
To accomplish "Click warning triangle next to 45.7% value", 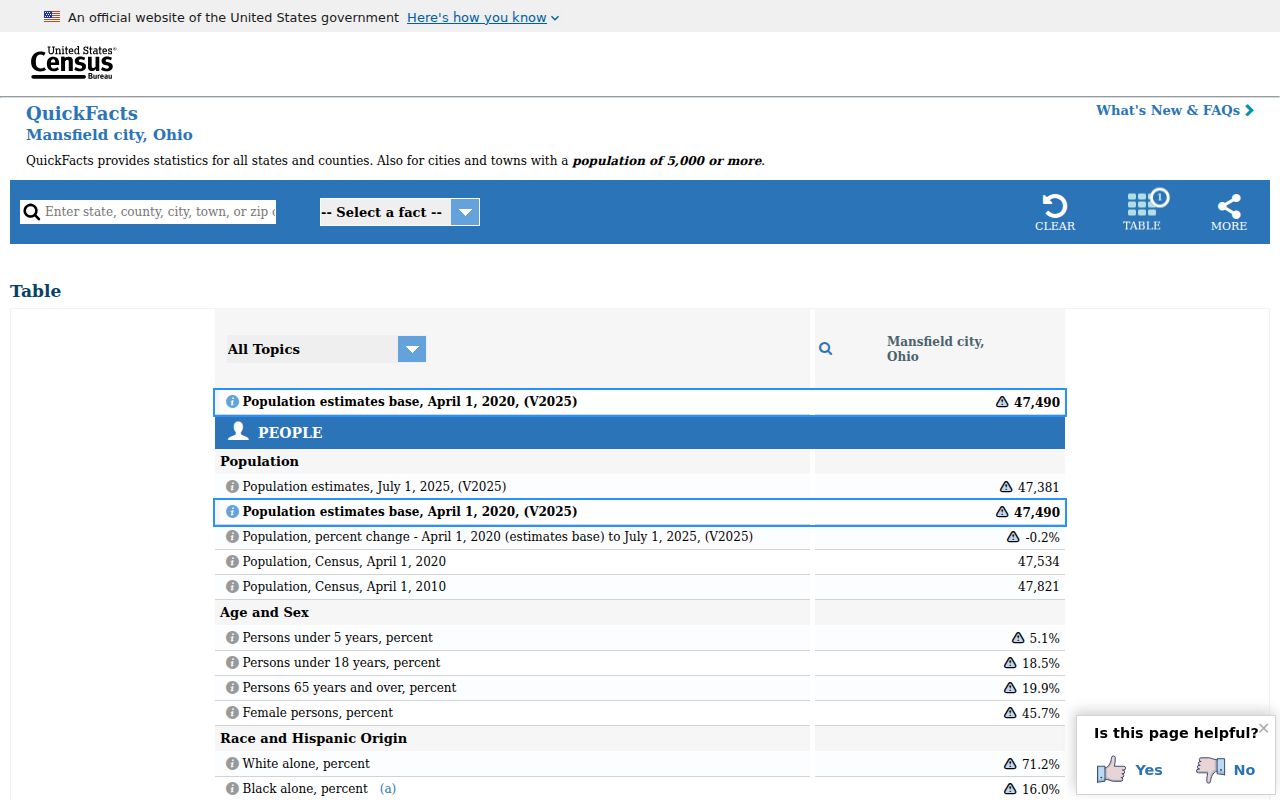I will pos(1010,713).
